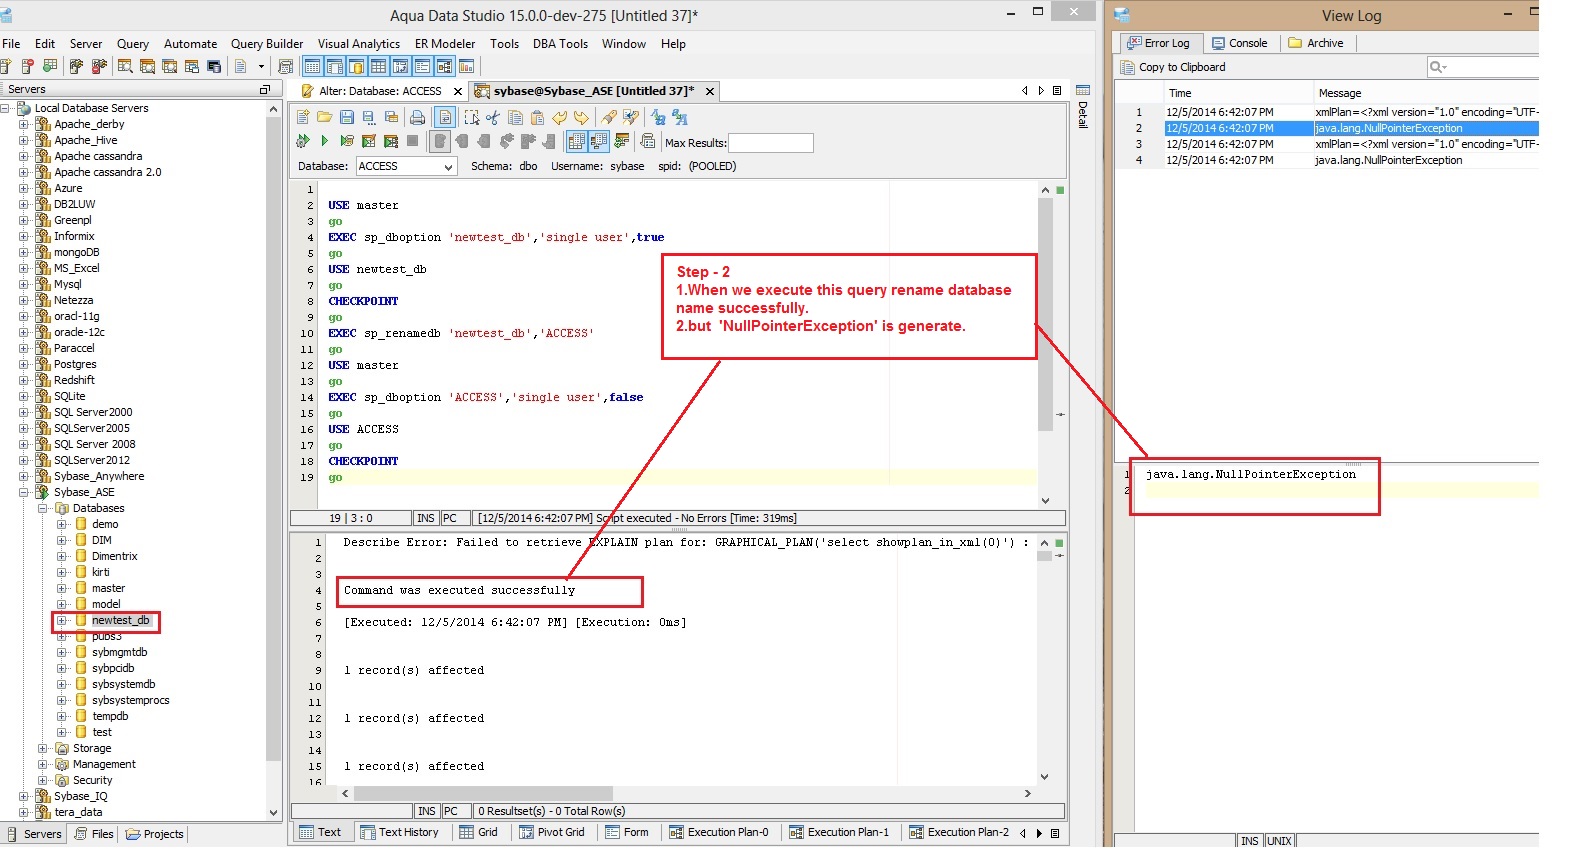The width and height of the screenshot is (1592, 860).
Task: Open the DBA Tools menu
Action: point(560,44)
